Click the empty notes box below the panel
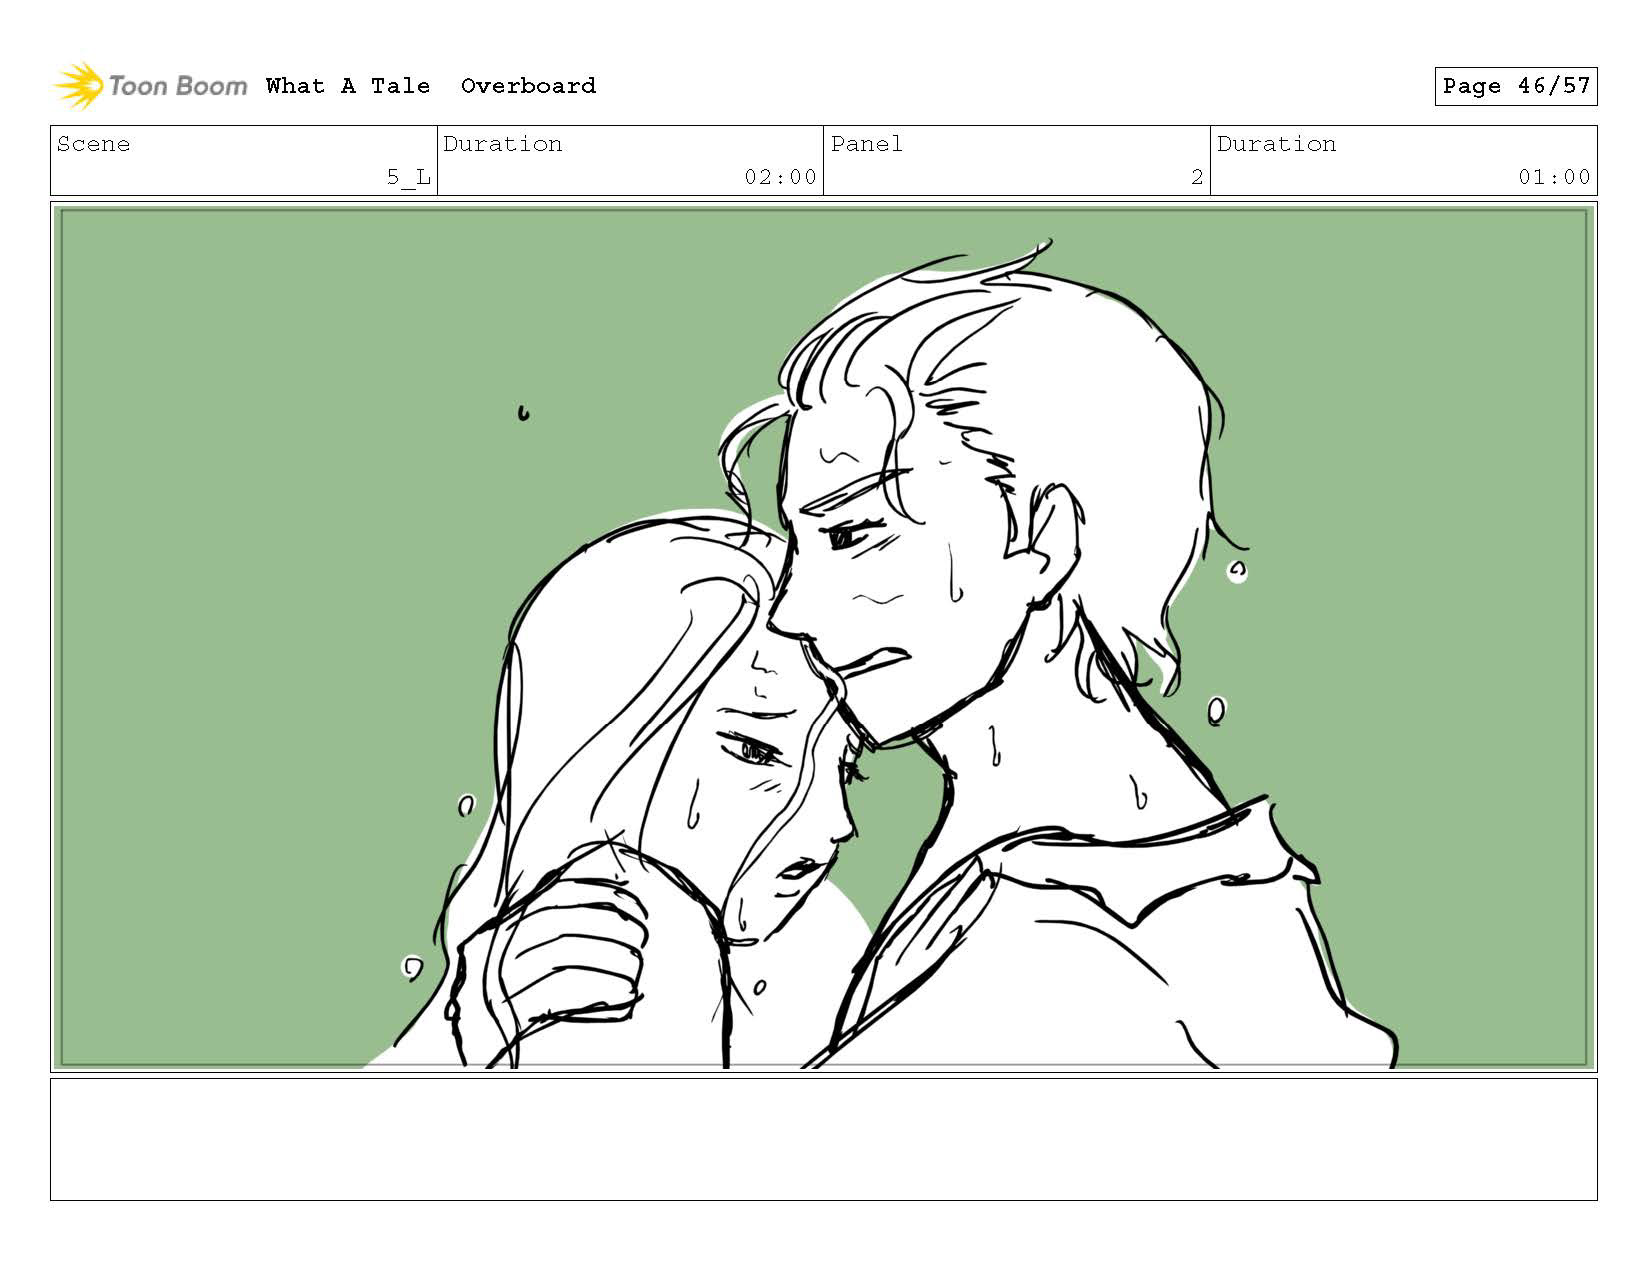The image size is (1648, 1276). (823, 1139)
